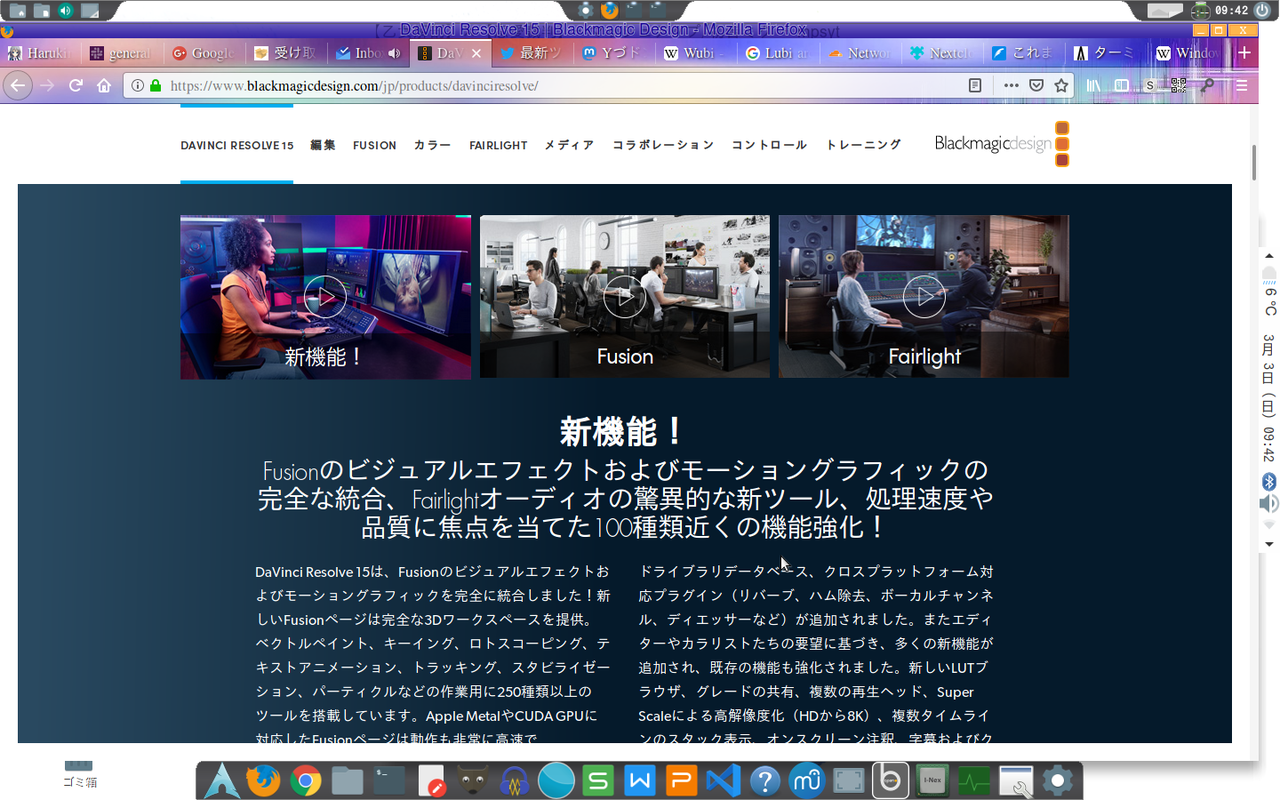Go back with the Firefox back arrow

pos(17,85)
